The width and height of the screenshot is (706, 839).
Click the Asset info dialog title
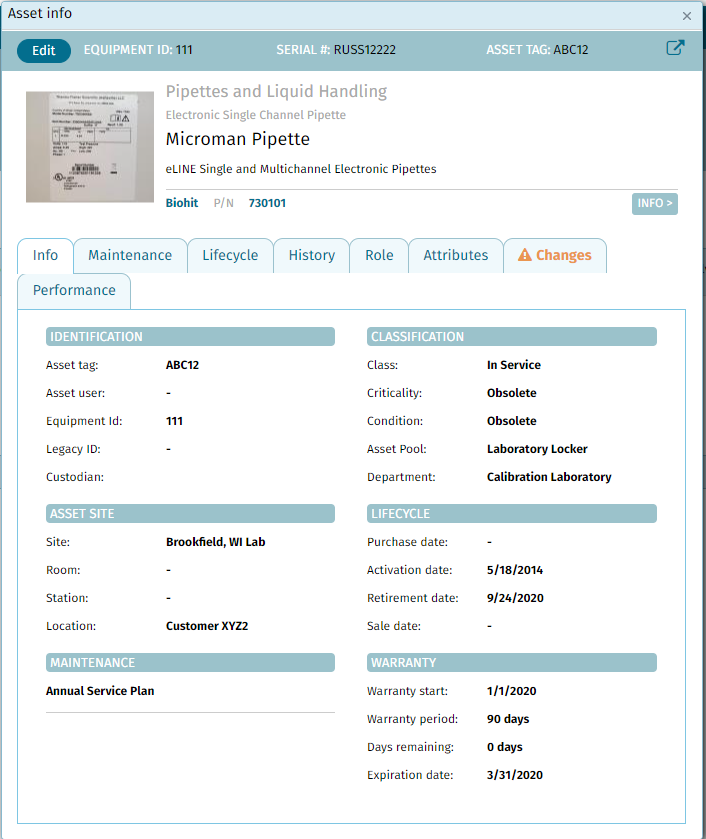[40, 13]
